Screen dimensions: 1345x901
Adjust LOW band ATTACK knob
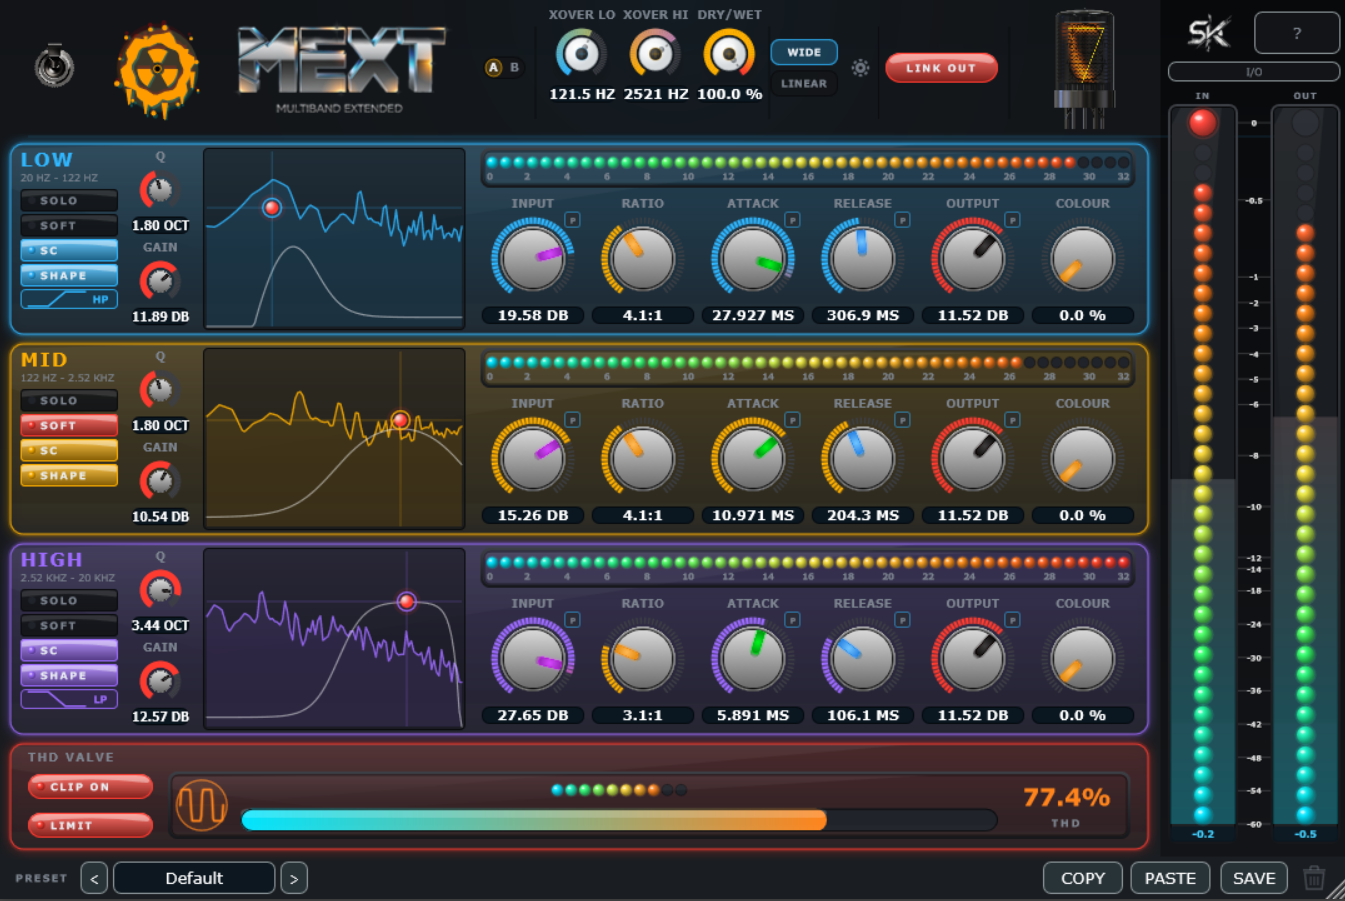753,258
